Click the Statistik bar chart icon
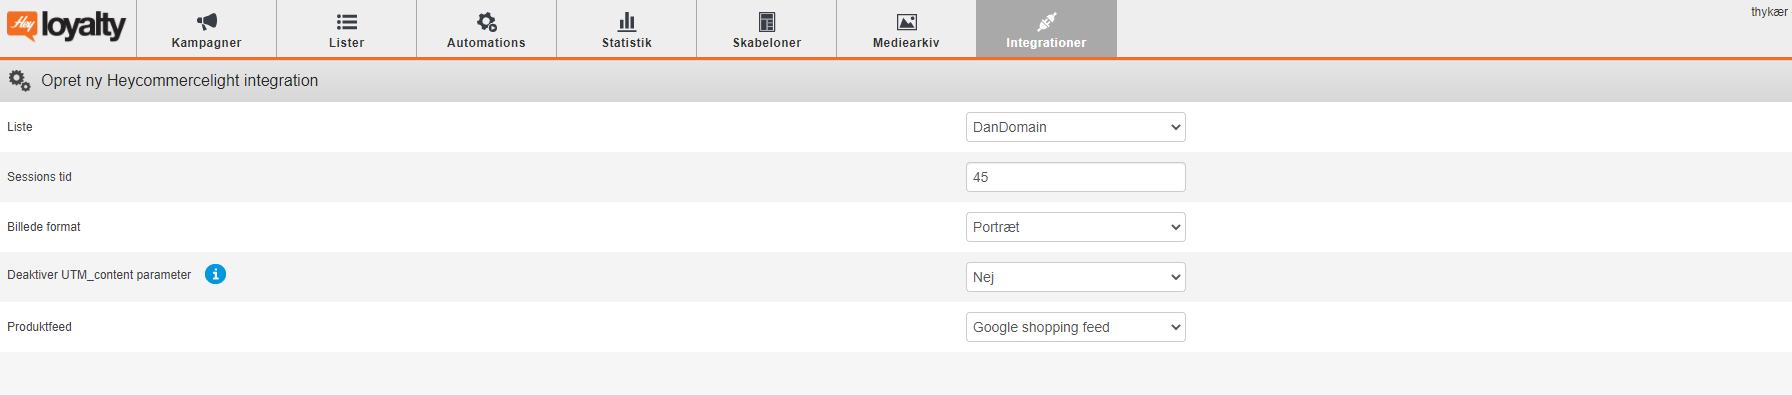 [627, 21]
